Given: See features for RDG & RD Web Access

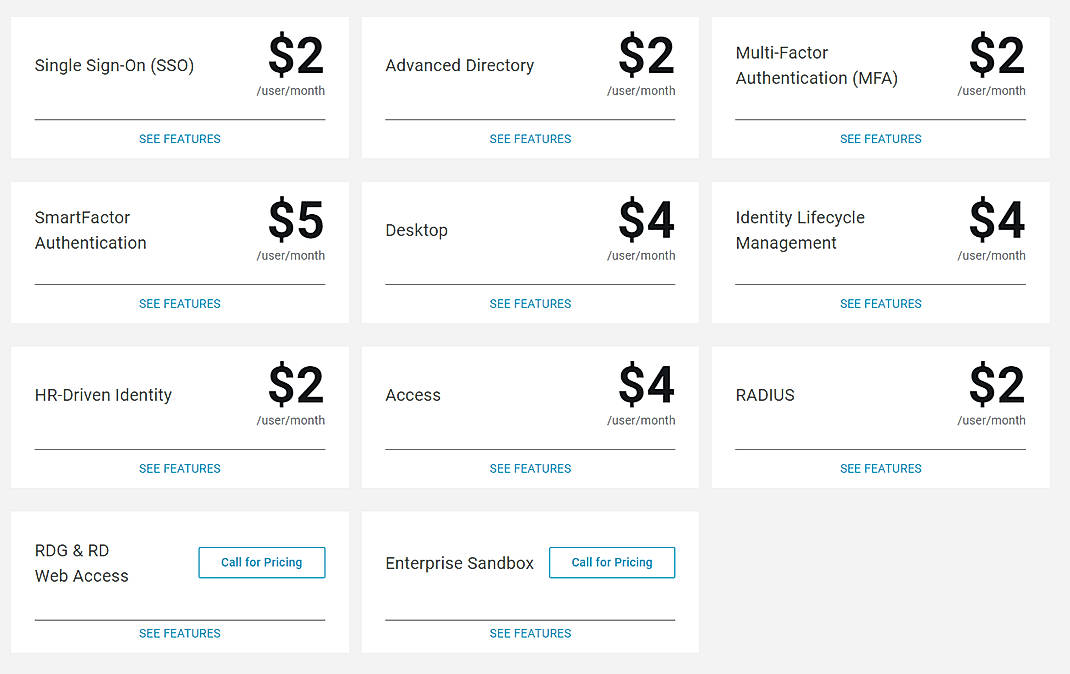Looking at the screenshot, I should point(180,634).
